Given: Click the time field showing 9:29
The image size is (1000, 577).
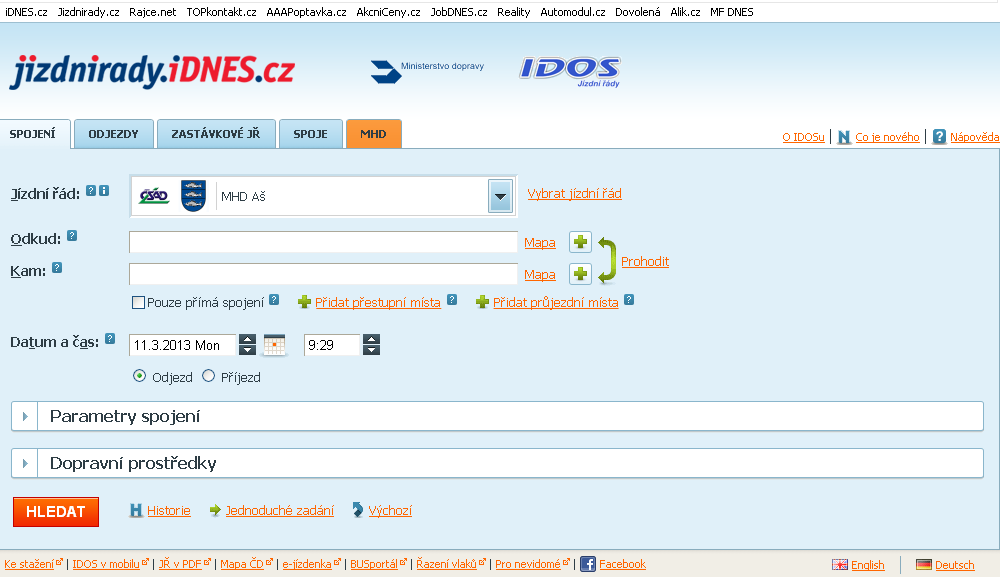Looking at the screenshot, I should [x=332, y=345].
